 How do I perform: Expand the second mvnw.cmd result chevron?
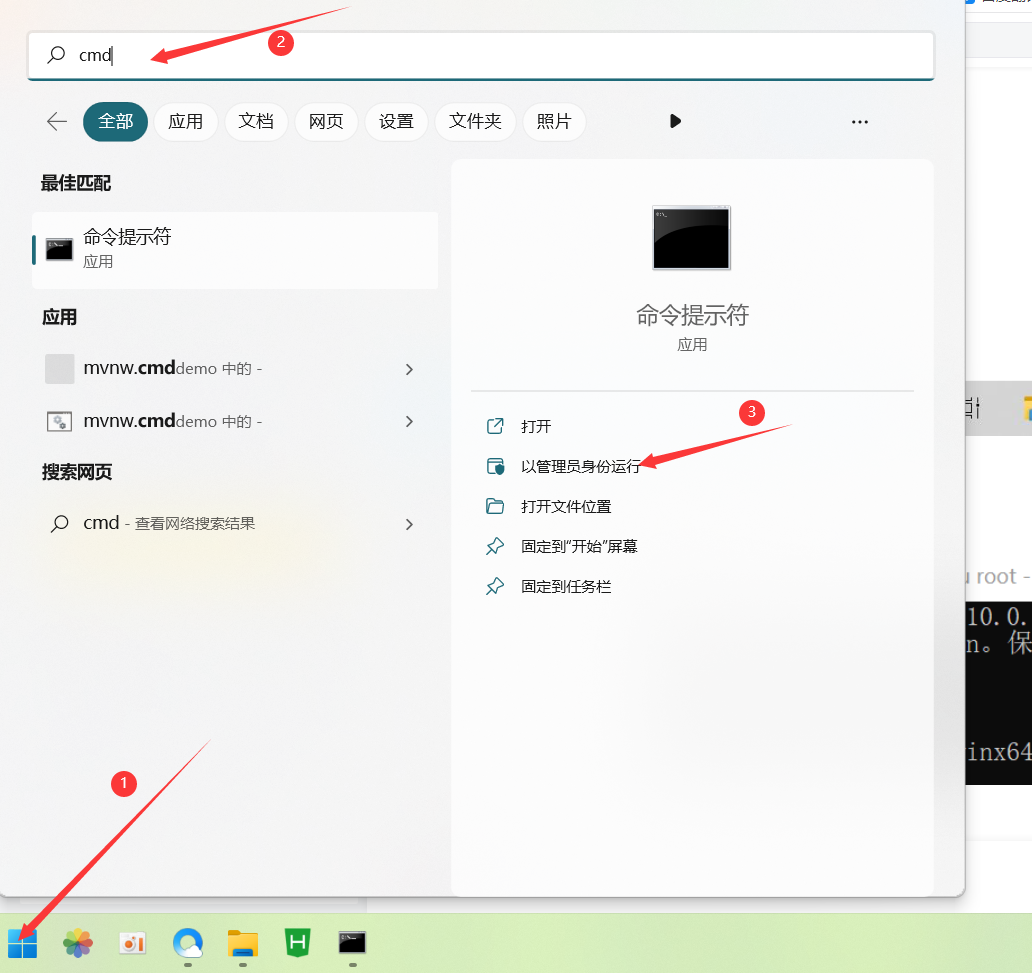[409, 421]
